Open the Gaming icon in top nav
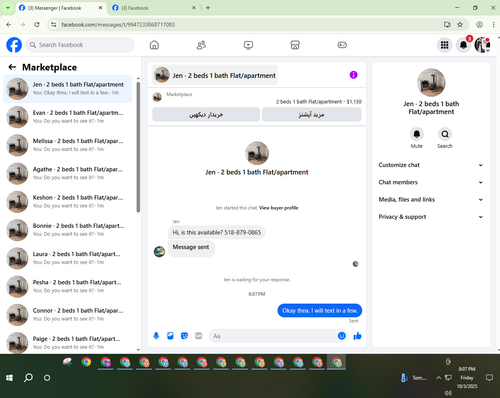Image resolution: width=500 pixels, height=398 pixels. [342, 45]
